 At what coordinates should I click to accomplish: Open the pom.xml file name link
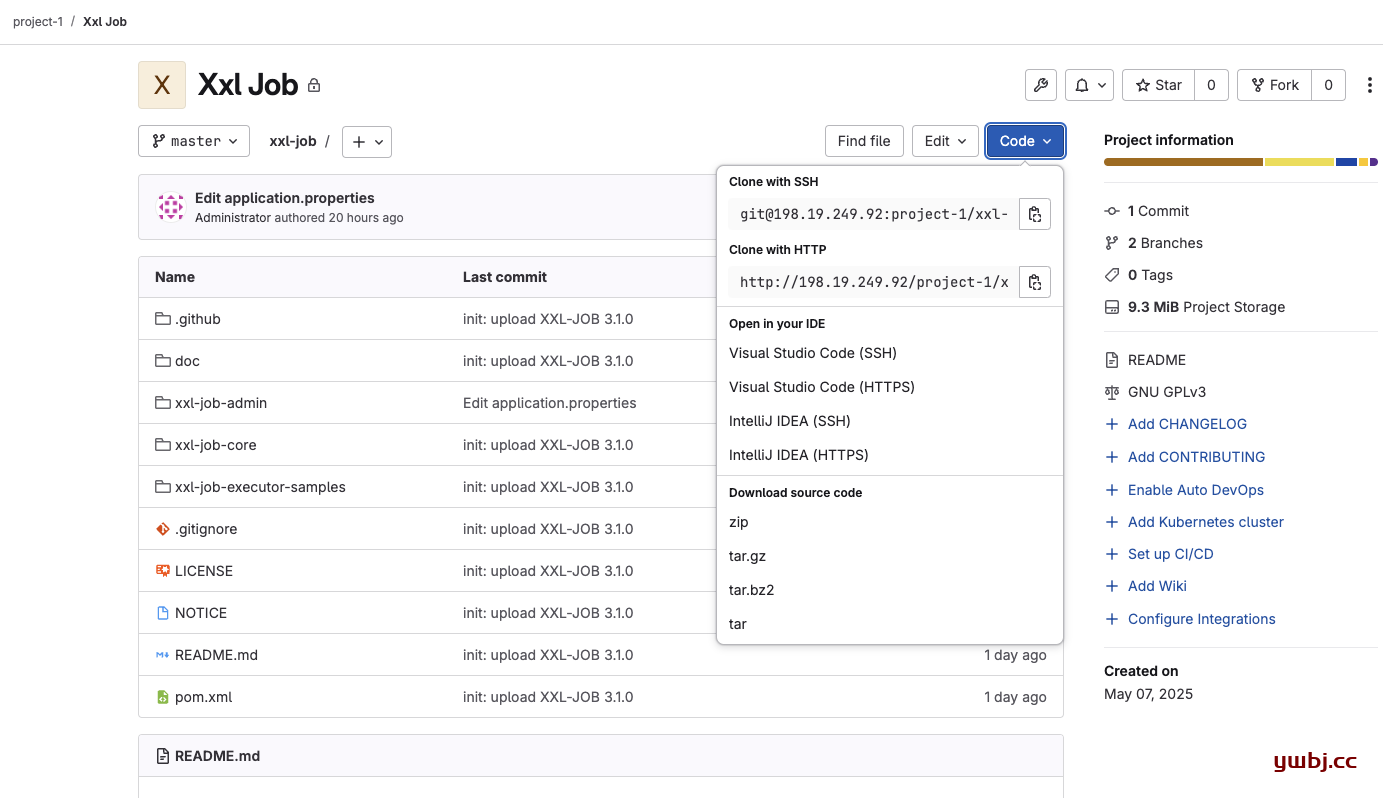[203, 697]
